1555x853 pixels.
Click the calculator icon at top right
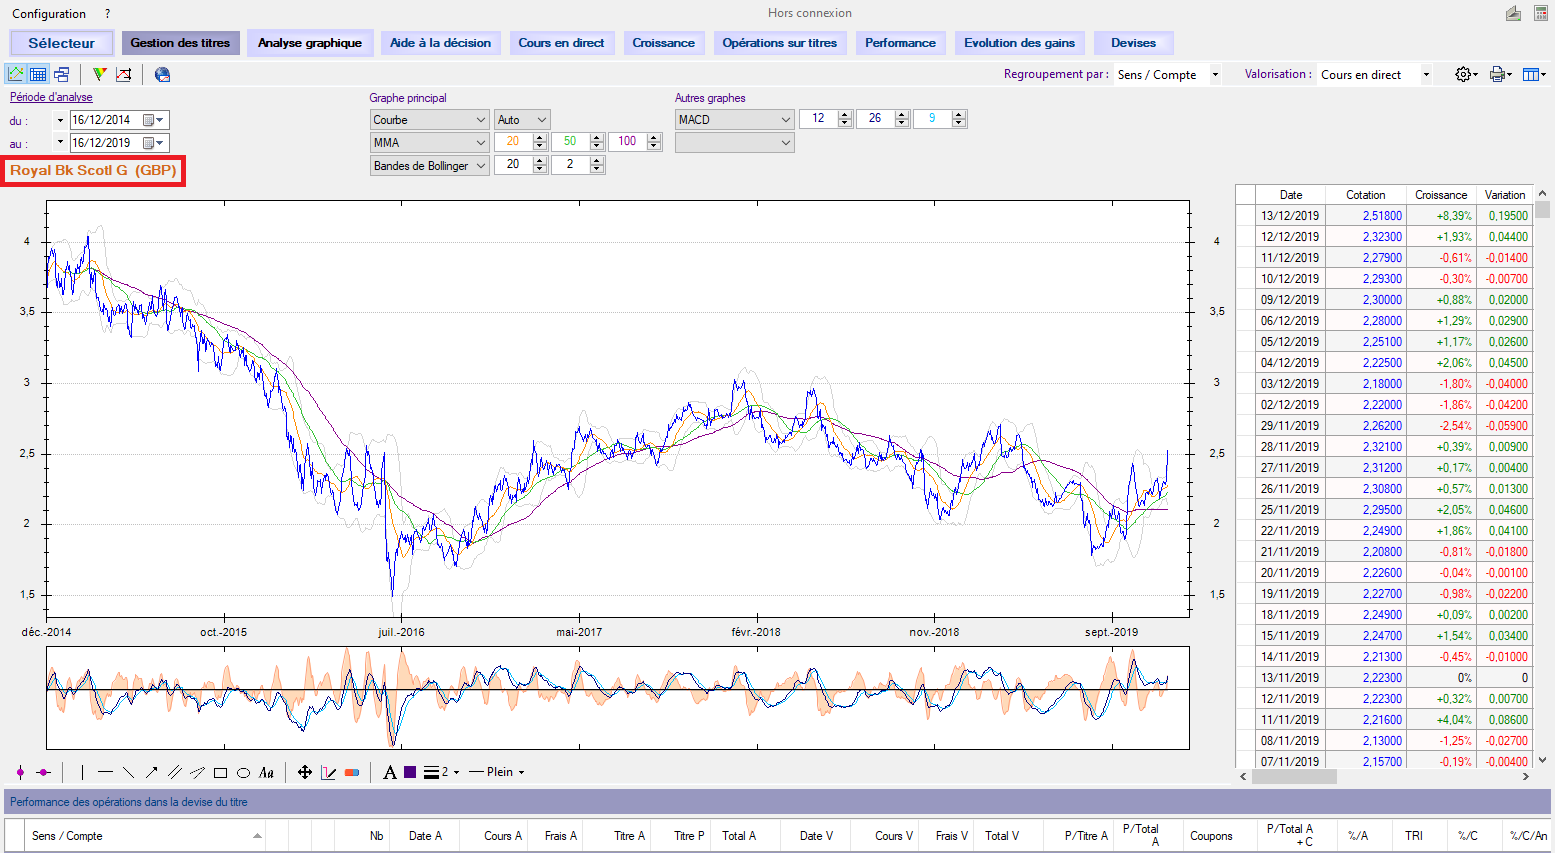1540,13
